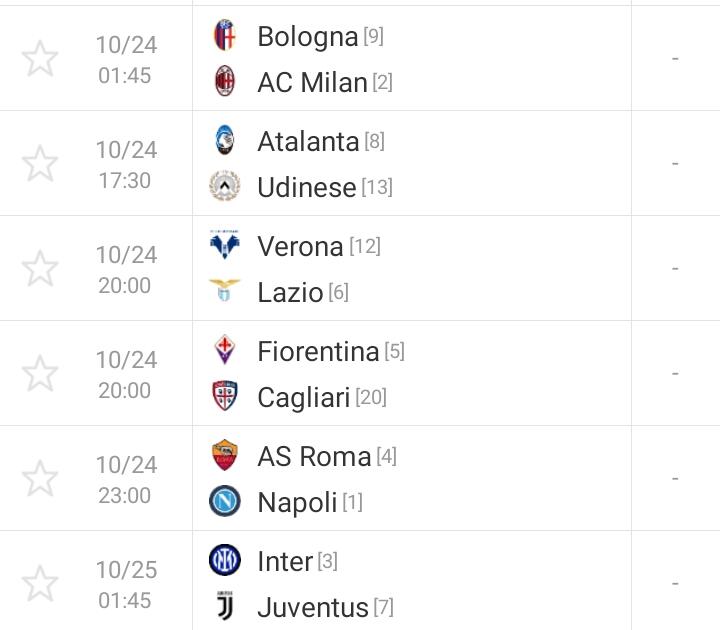Star the Fiorentina vs Cagliari fixture
The image size is (720, 630).
coord(40,374)
